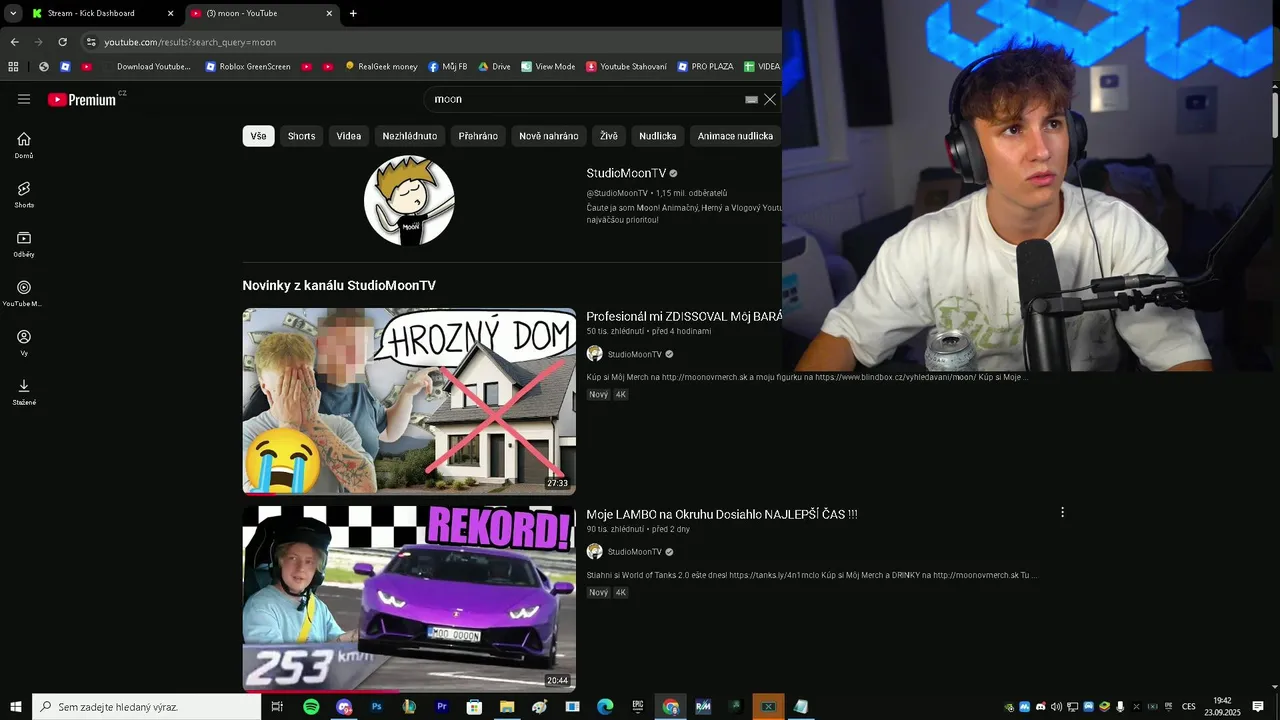Reload the current page

click(x=62, y=42)
